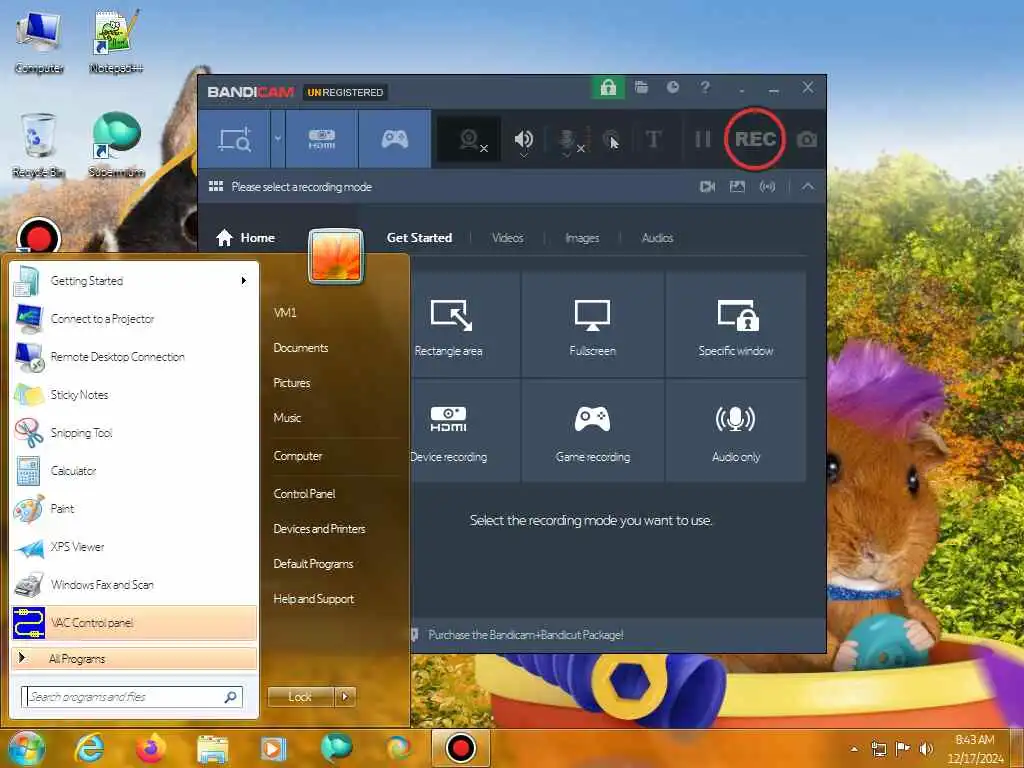Click the pause recording button
This screenshot has width=1024, height=768.
click(x=703, y=139)
